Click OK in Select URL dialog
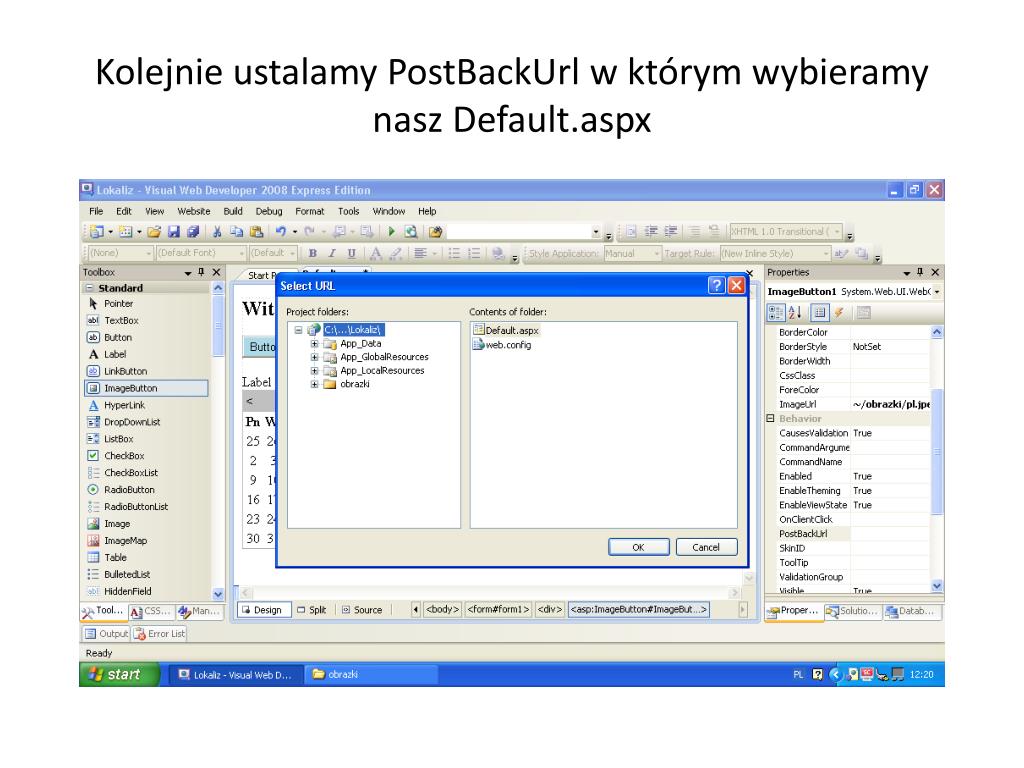Viewport: 1024px width, 768px height. (x=639, y=547)
